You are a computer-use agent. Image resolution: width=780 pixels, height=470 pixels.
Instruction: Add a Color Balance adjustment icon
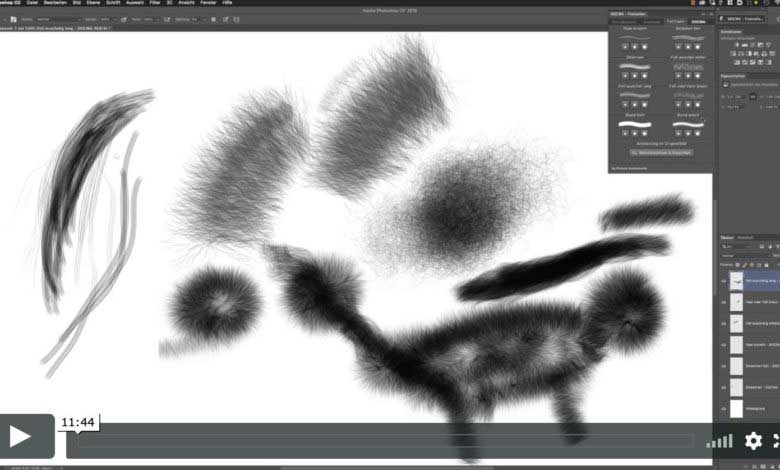click(741, 54)
